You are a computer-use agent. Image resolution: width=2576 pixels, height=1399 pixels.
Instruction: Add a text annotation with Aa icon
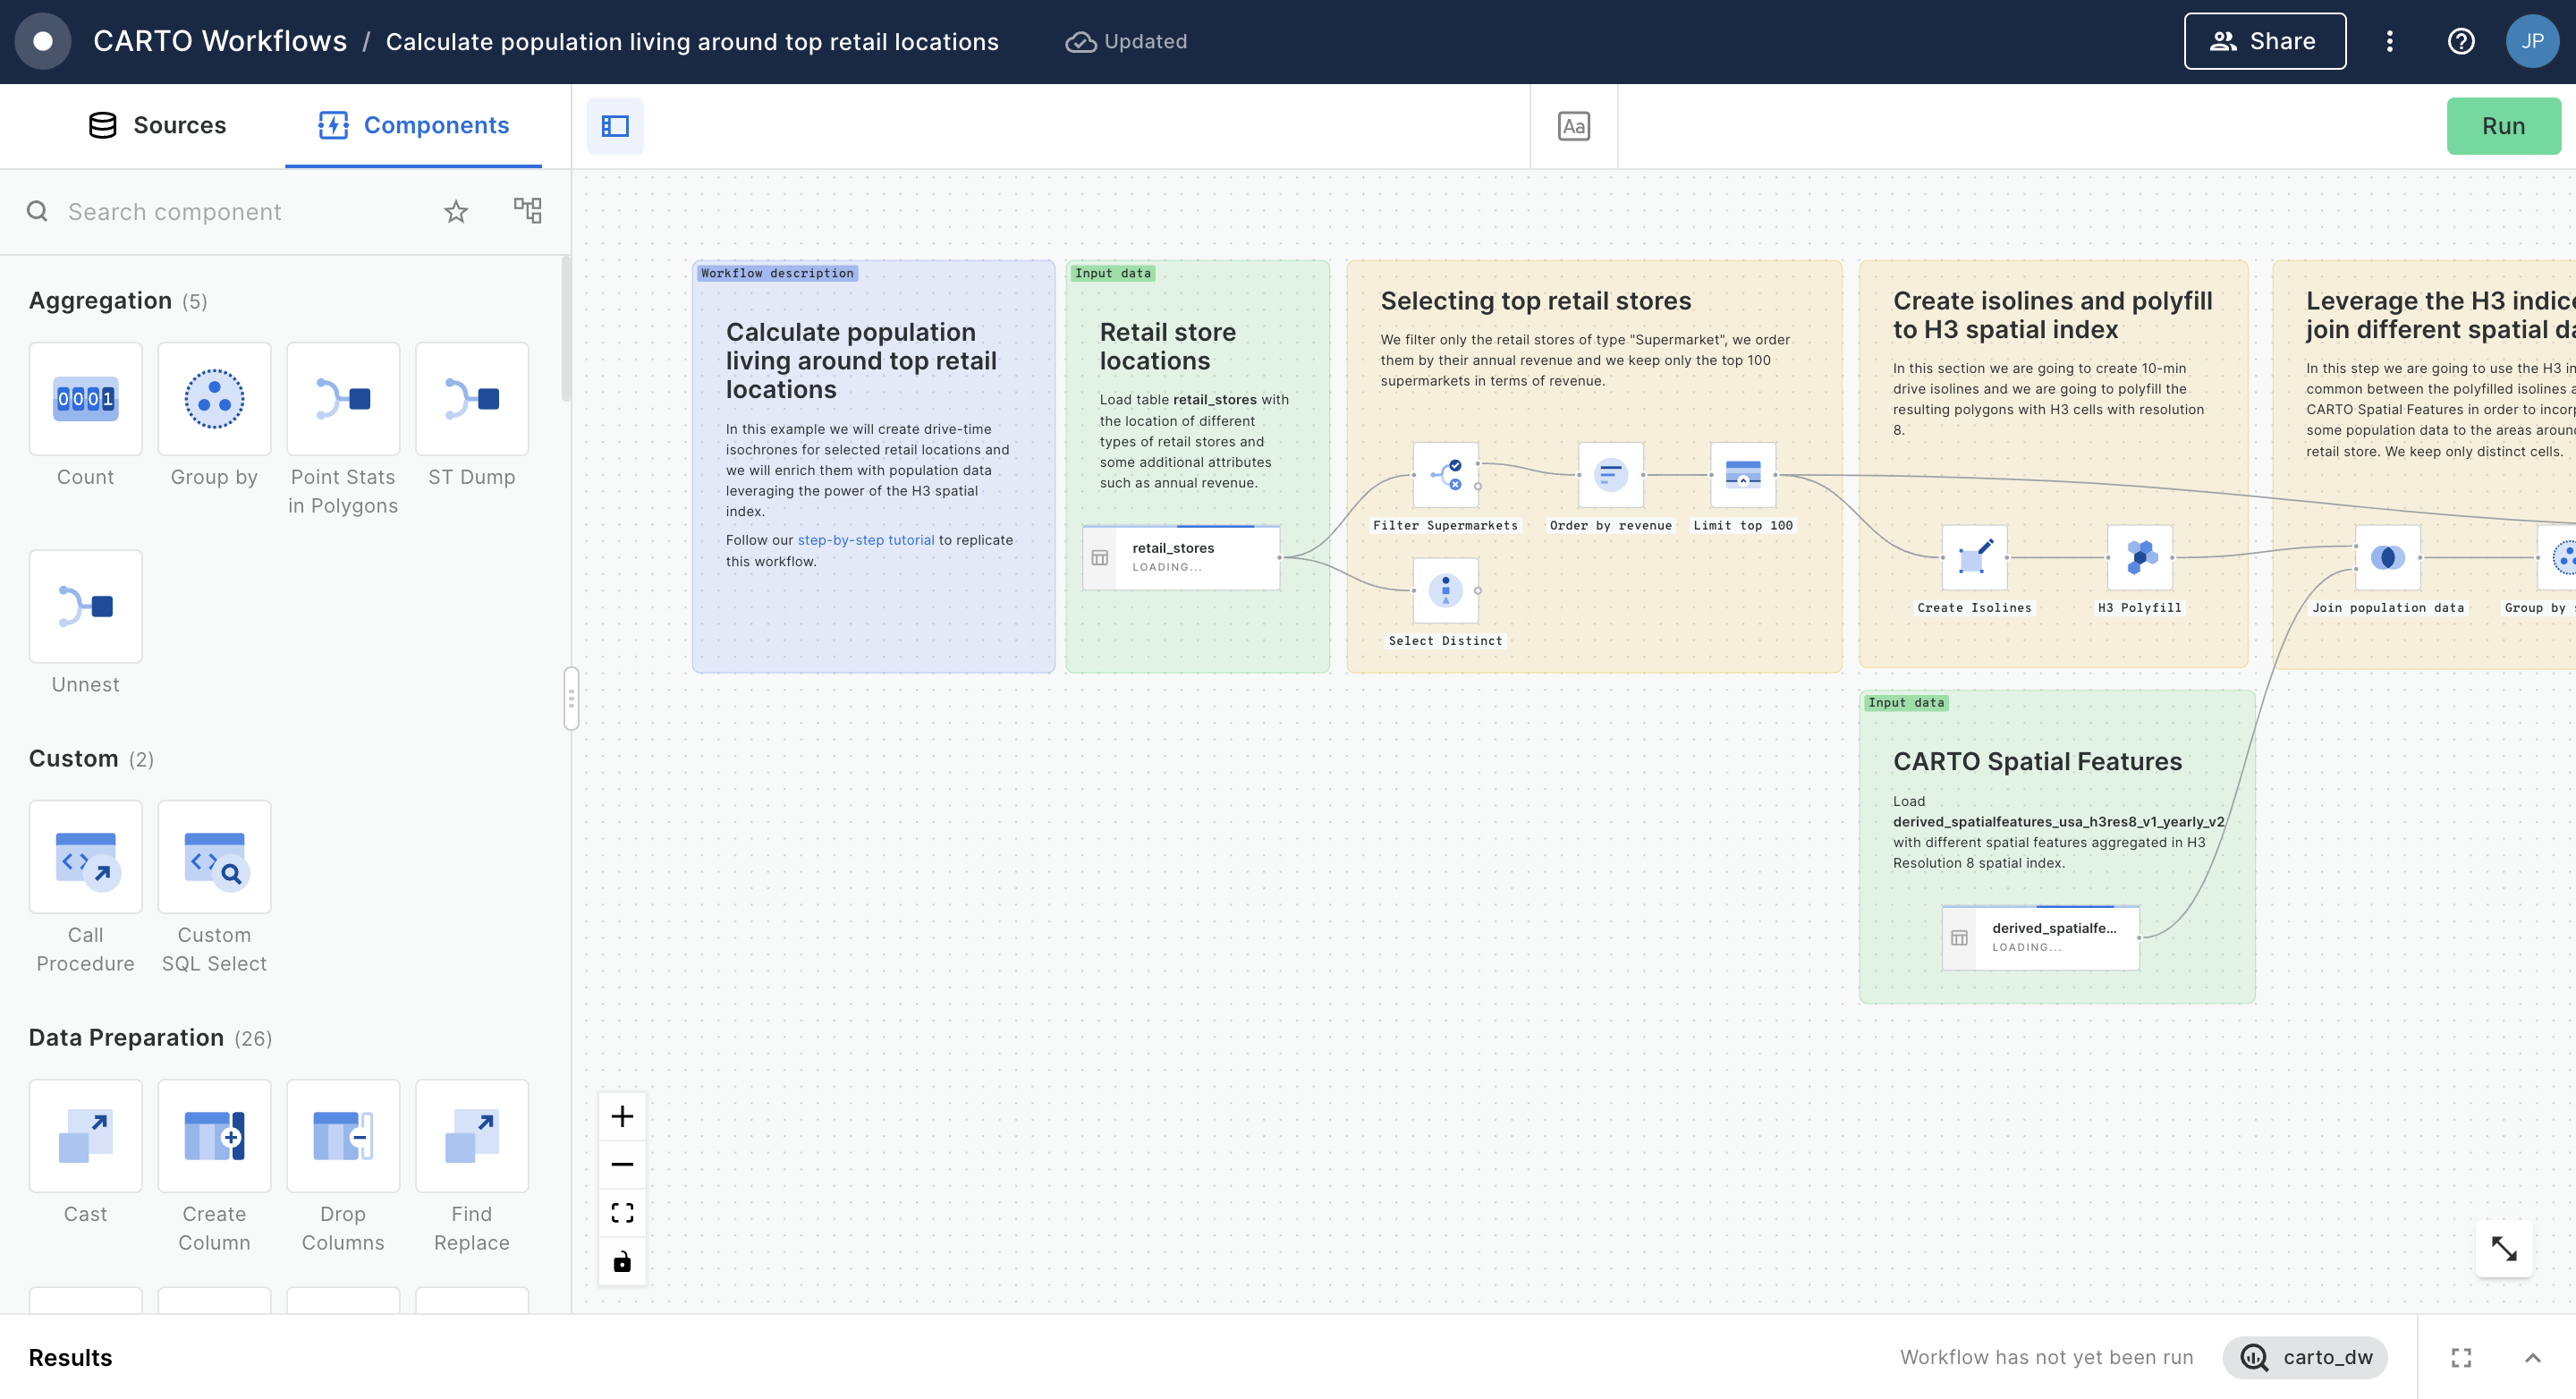point(1573,126)
